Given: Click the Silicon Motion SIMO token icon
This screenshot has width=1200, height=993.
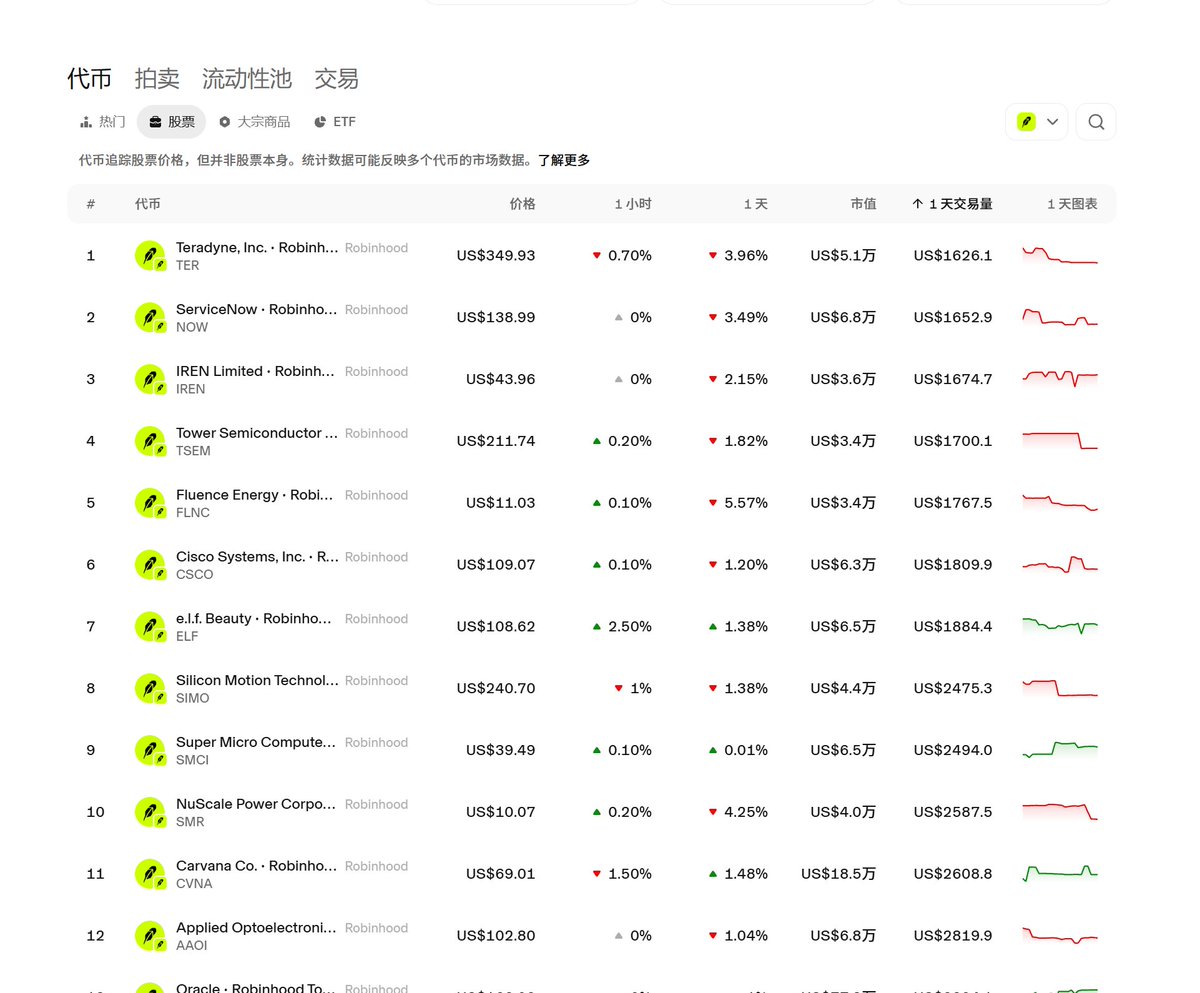Looking at the screenshot, I should [150, 689].
